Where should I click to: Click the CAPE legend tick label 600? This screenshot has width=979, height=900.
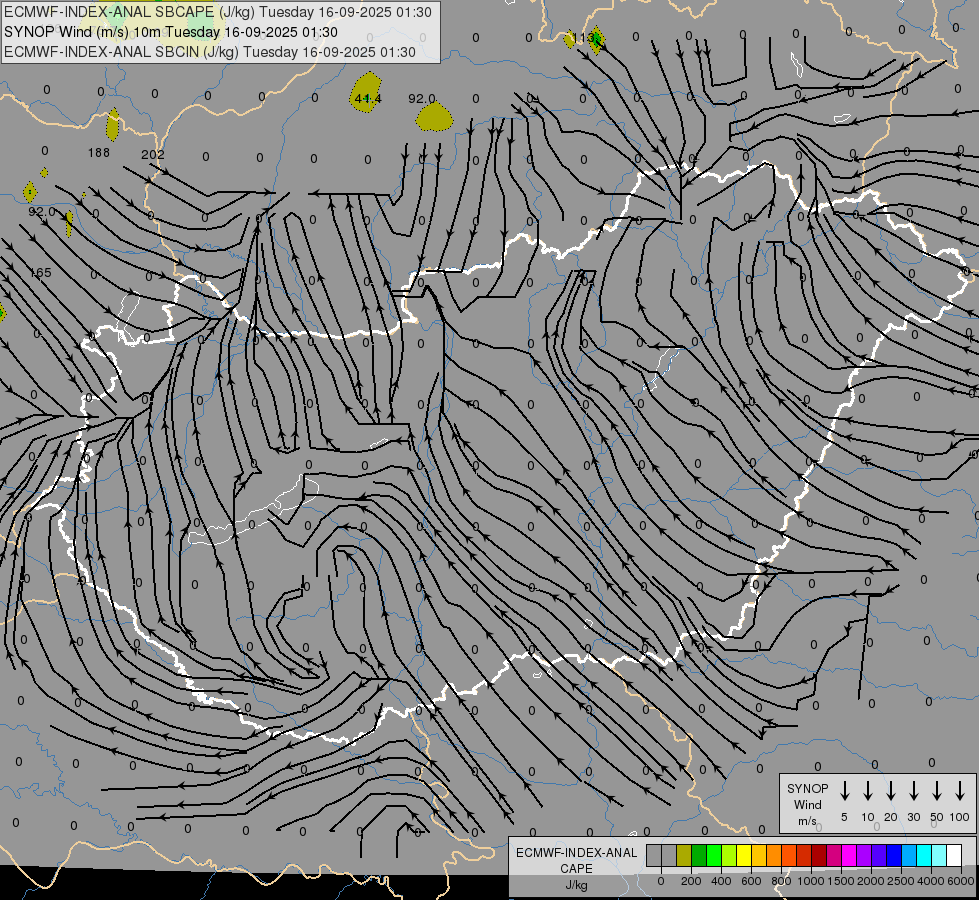pyautogui.click(x=751, y=881)
